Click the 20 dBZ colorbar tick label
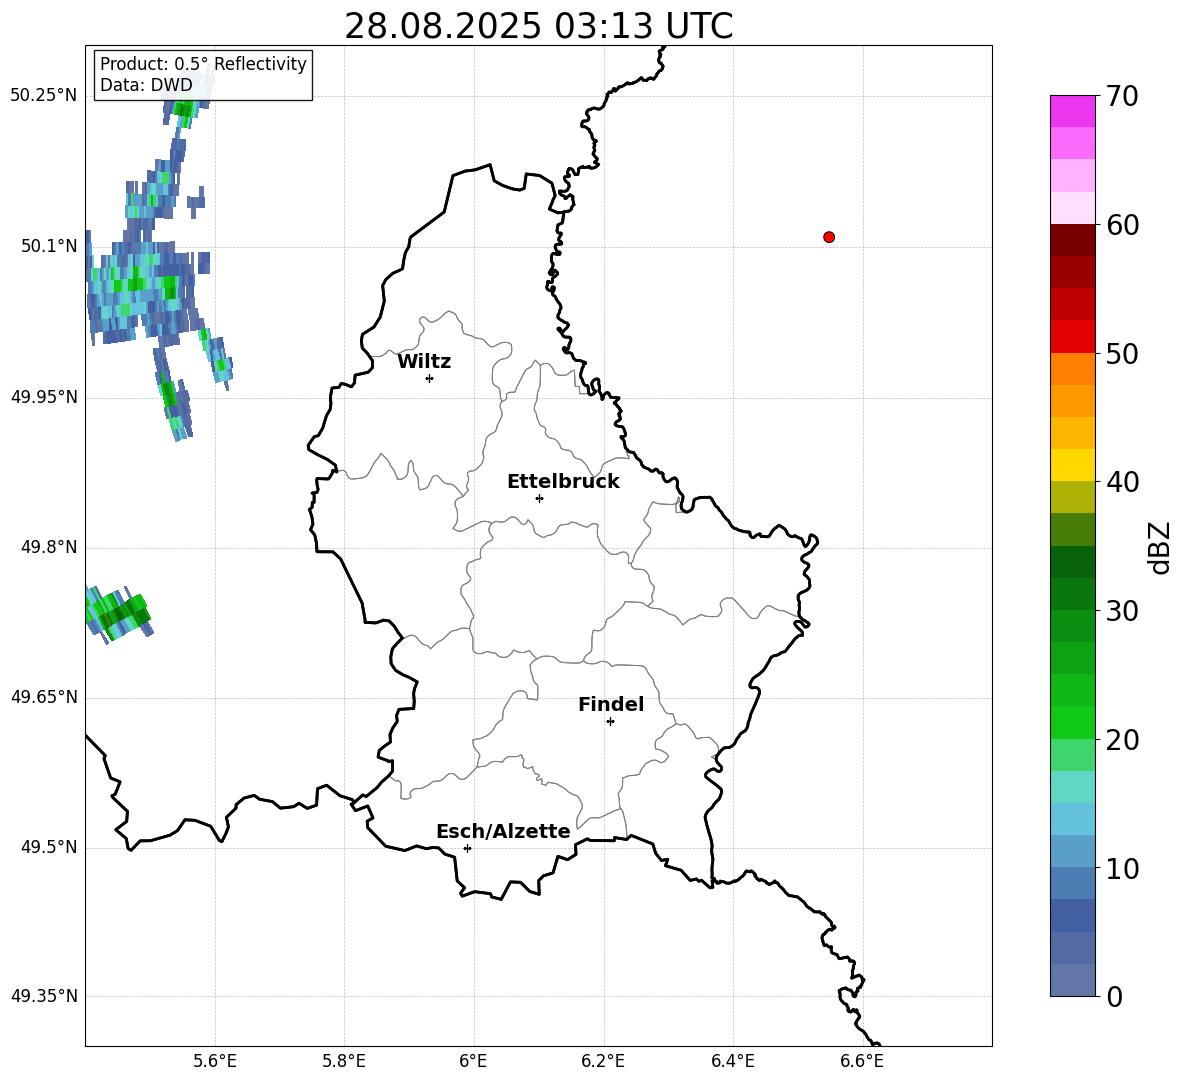Screen dimensions: 1184x1081 [1122, 740]
